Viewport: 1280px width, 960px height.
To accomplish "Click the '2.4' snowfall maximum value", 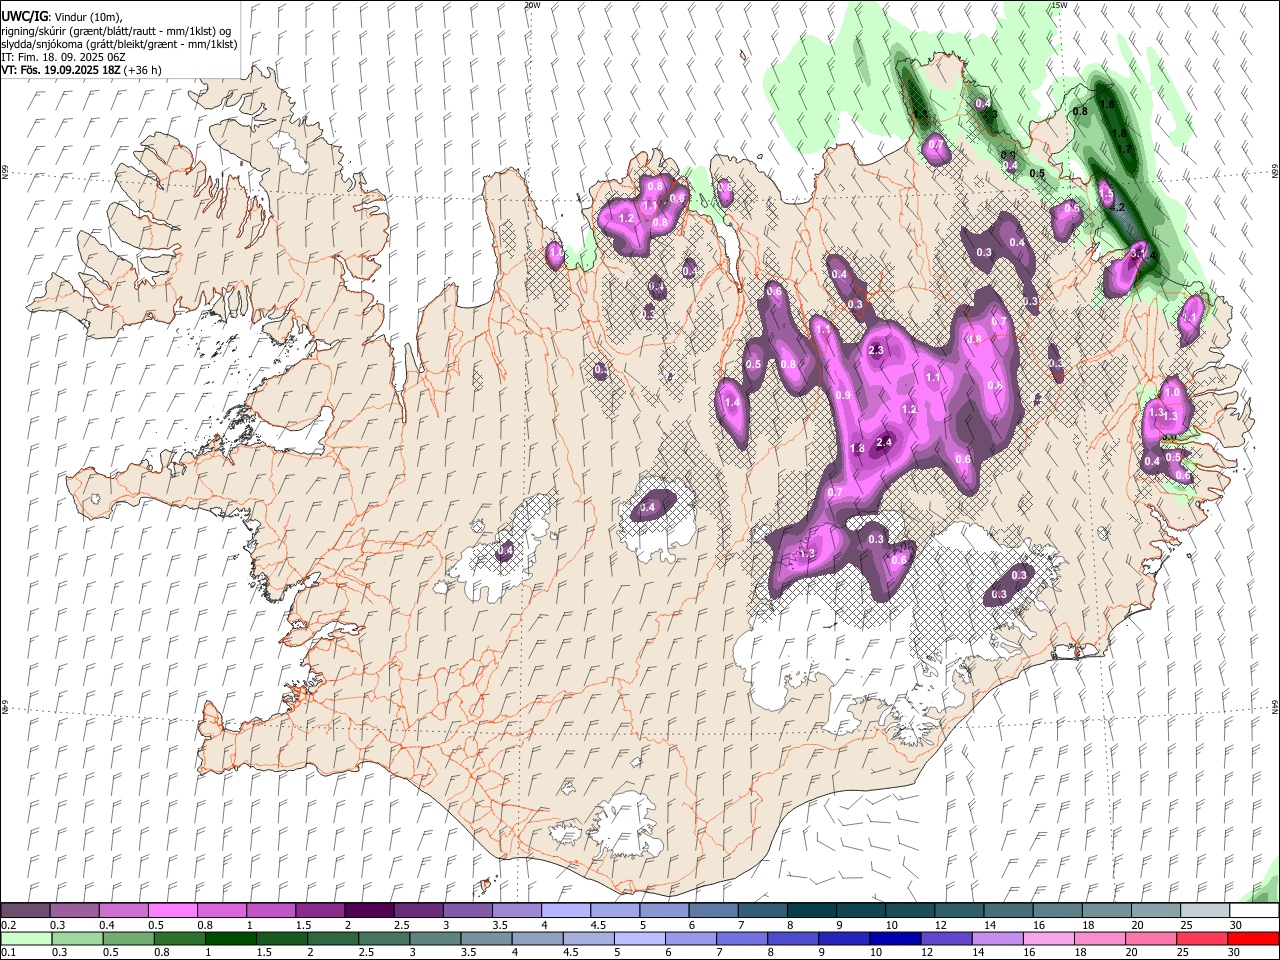I will (x=884, y=442).
